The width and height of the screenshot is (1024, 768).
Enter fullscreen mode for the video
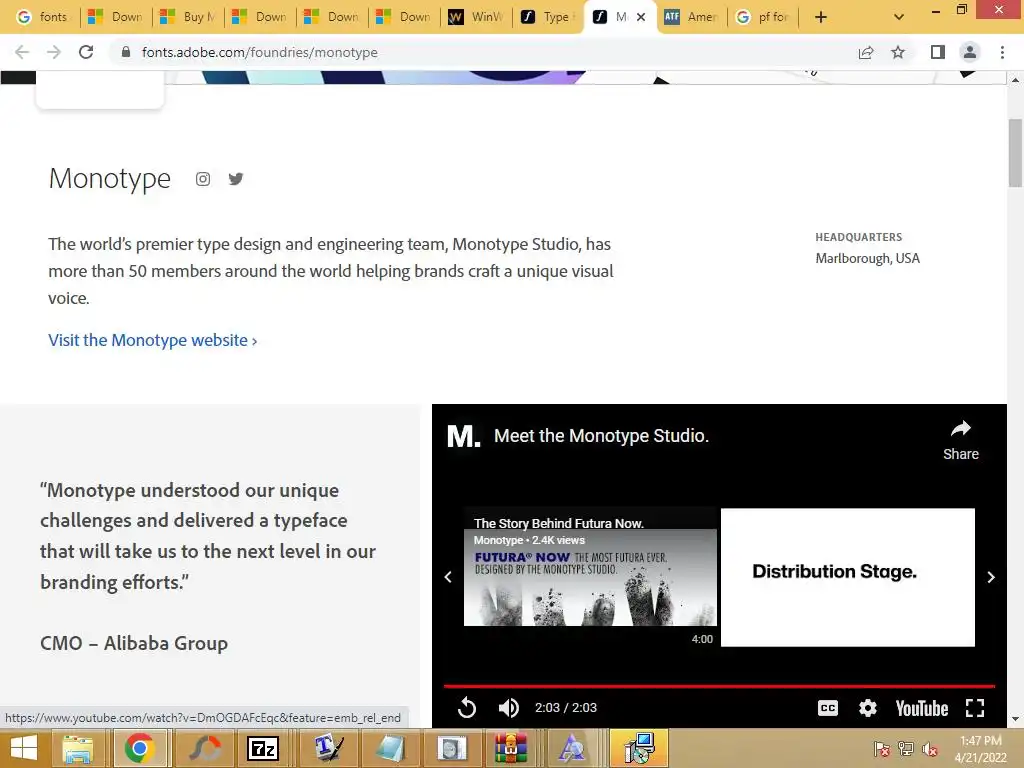point(975,708)
